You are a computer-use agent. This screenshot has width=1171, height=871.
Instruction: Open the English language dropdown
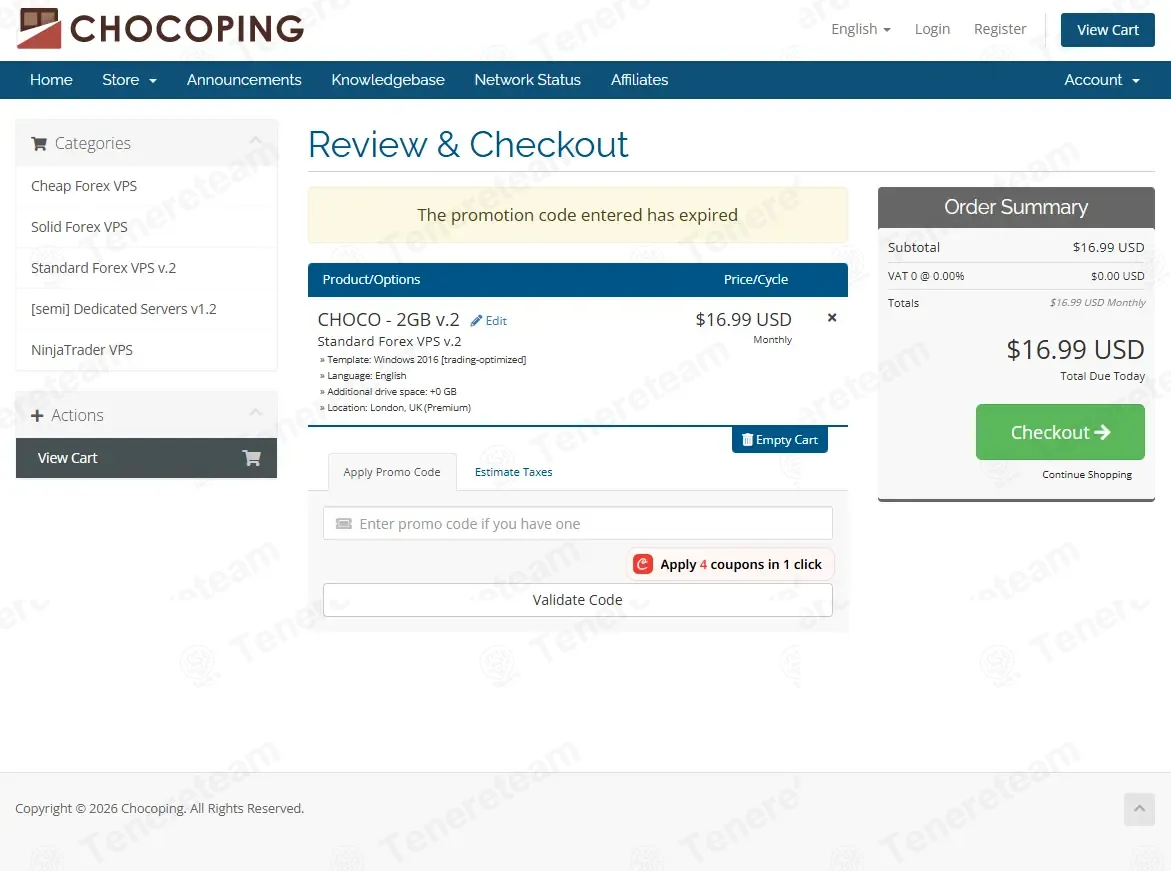pos(860,29)
